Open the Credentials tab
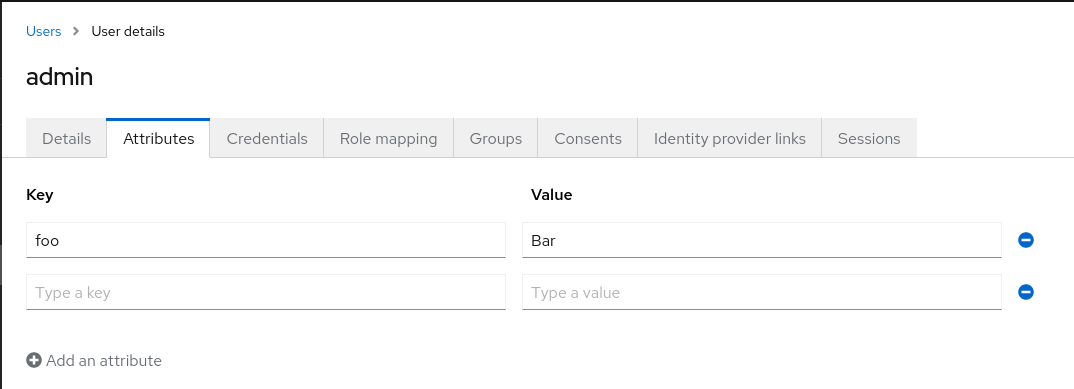This screenshot has width=1074, height=389. coord(267,138)
